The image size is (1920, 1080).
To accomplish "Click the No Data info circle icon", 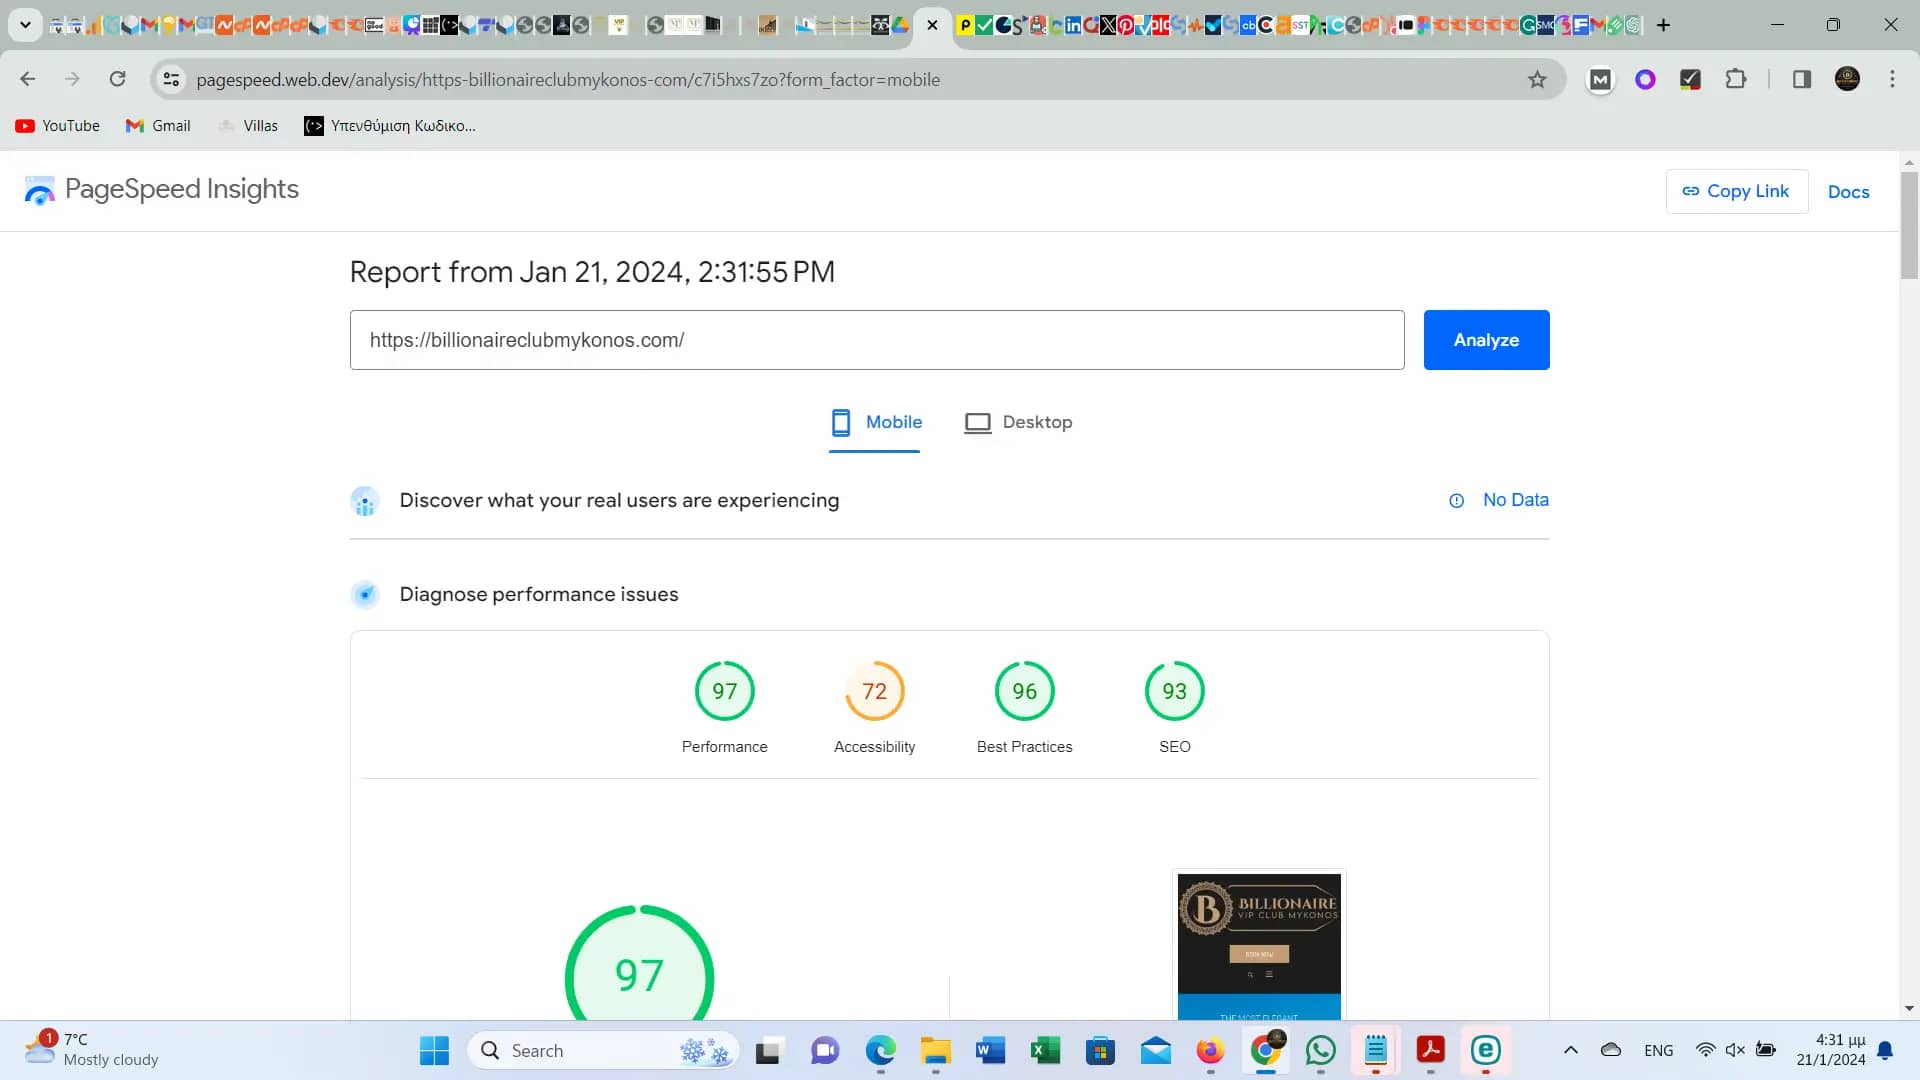I will (x=1456, y=500).
